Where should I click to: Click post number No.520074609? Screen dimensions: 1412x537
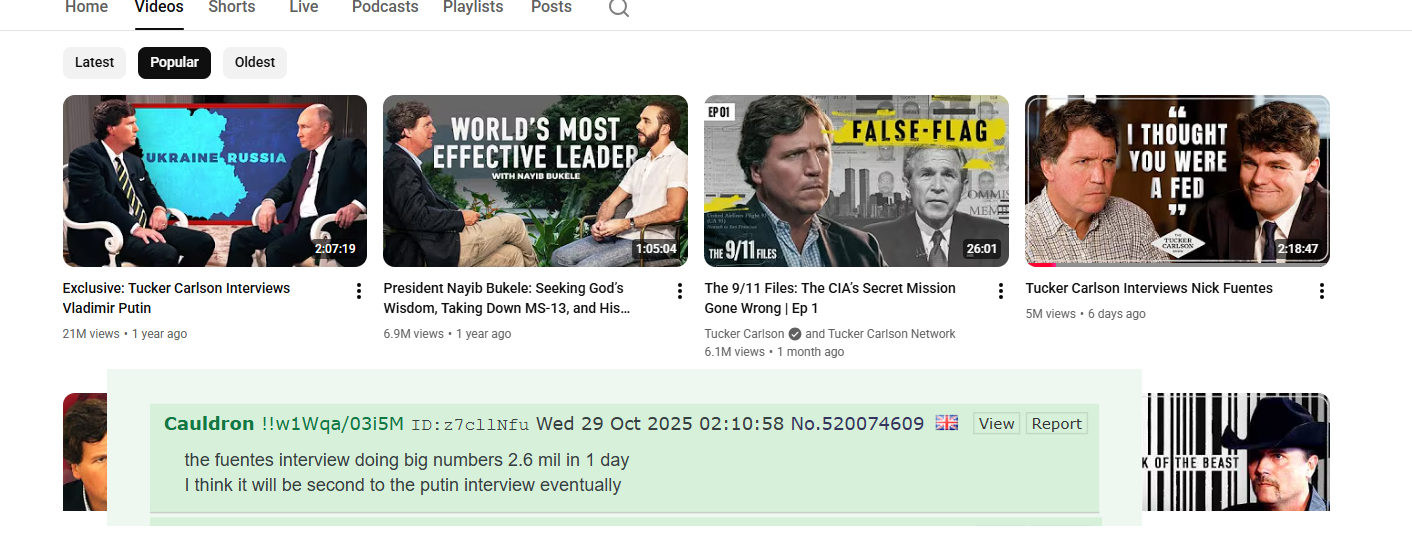pyautogui.click(x=857, y=423)
